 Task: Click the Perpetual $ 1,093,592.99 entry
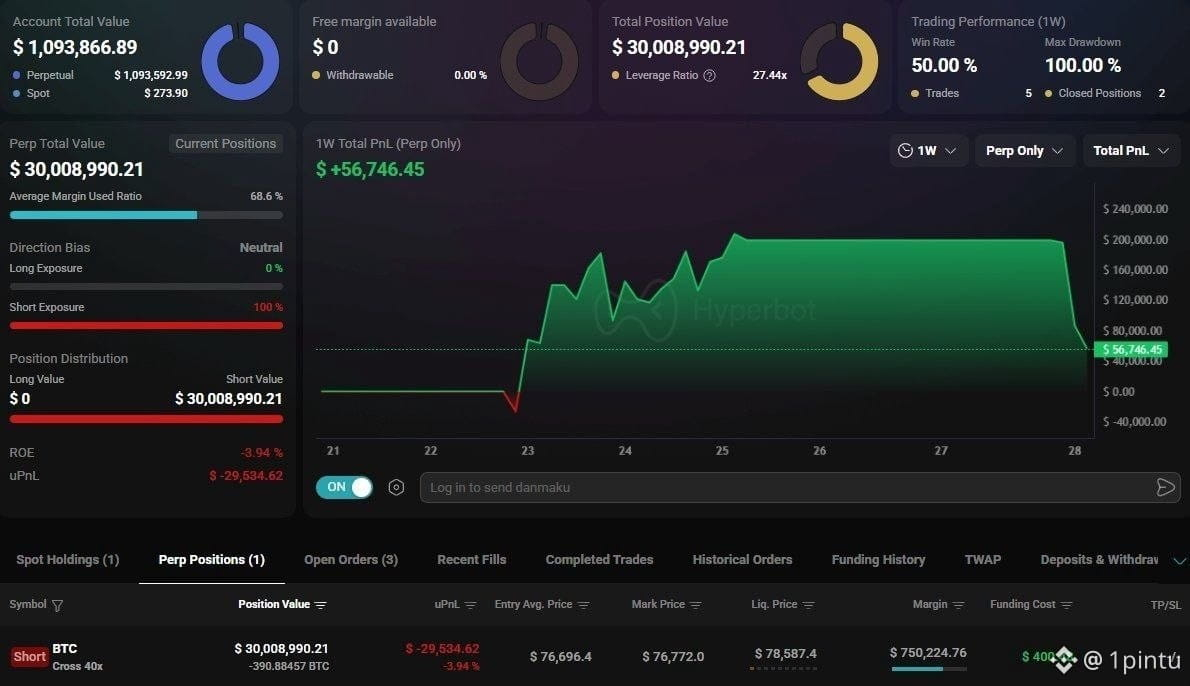(x=100, y=75)
